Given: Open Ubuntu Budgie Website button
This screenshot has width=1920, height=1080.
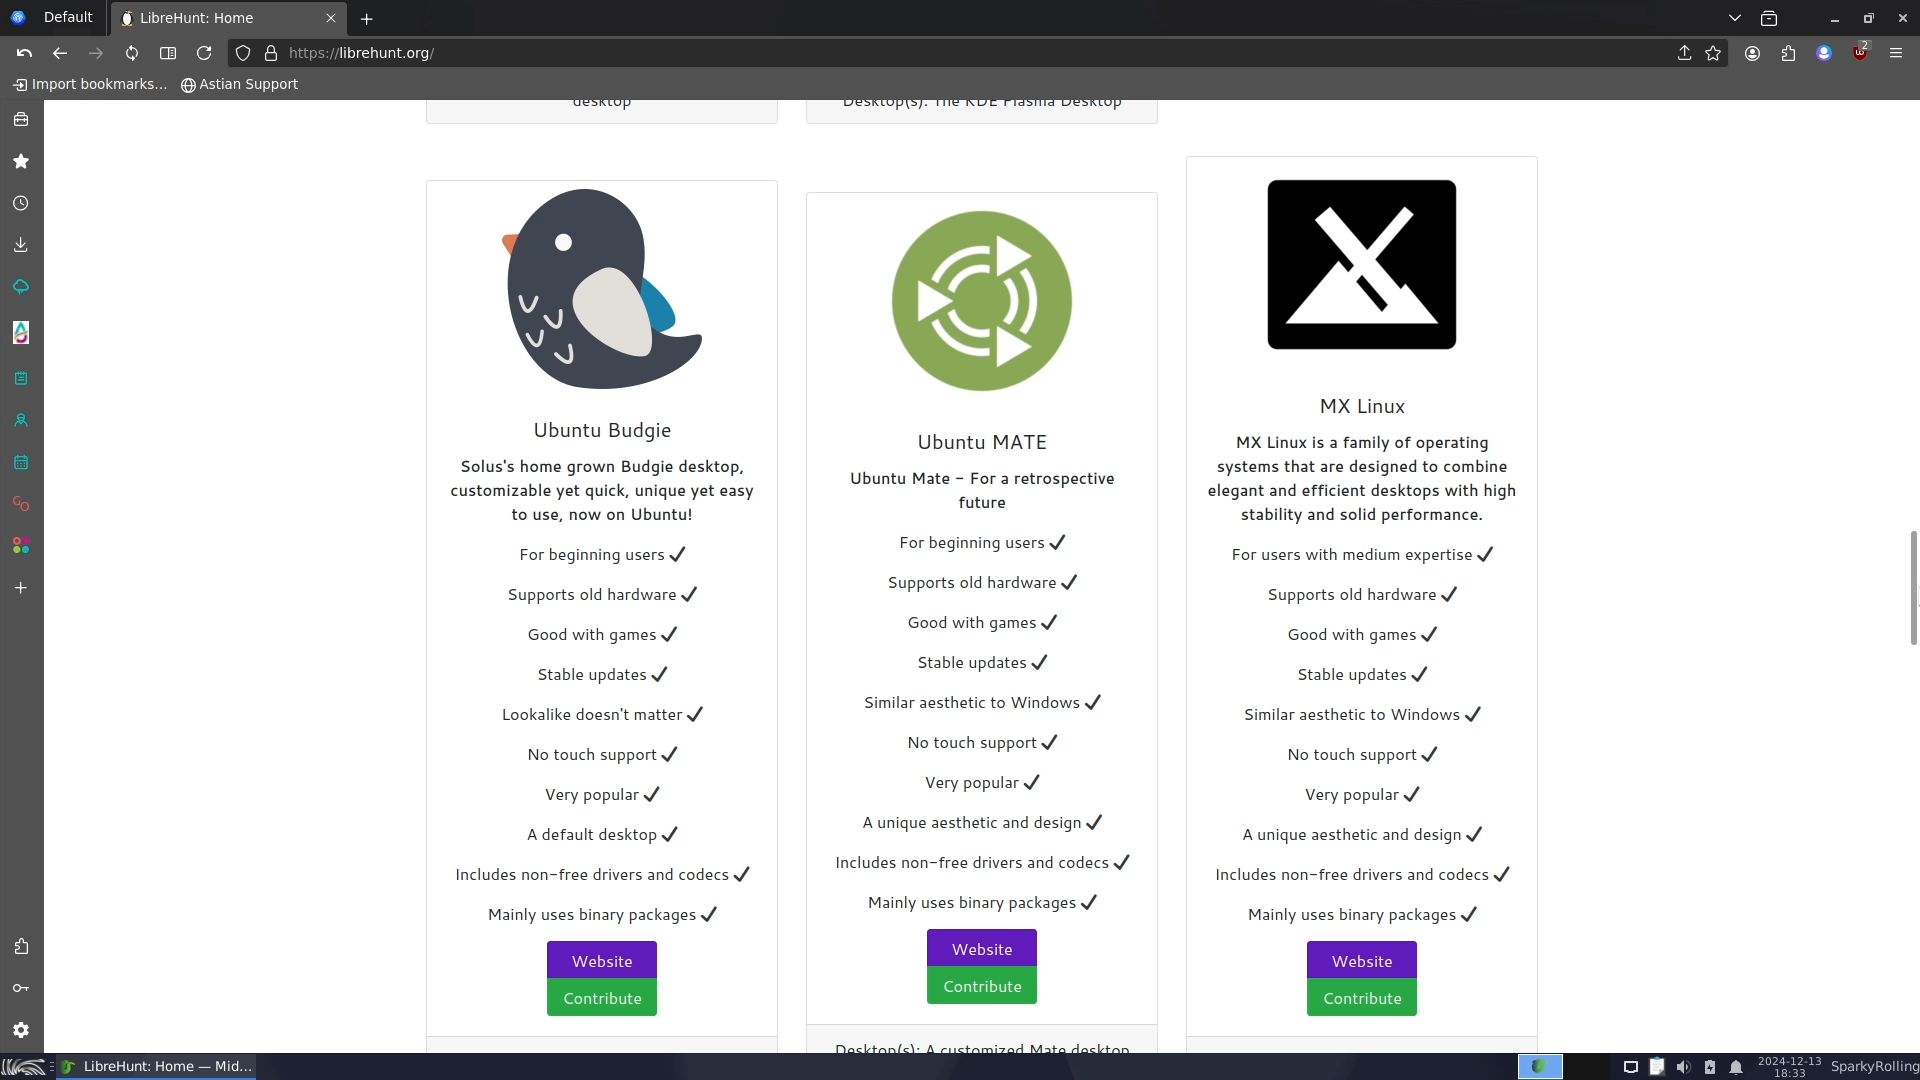Looking at the screenshot, I should click(x=602, y=961).
